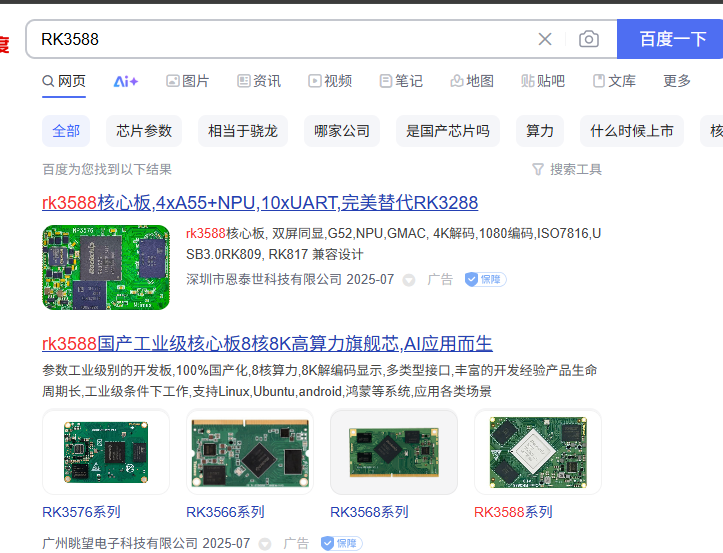Open the RK3568系列 link
Image resolution: width=723 pixels, height=553 pixels.
[369, 512]
